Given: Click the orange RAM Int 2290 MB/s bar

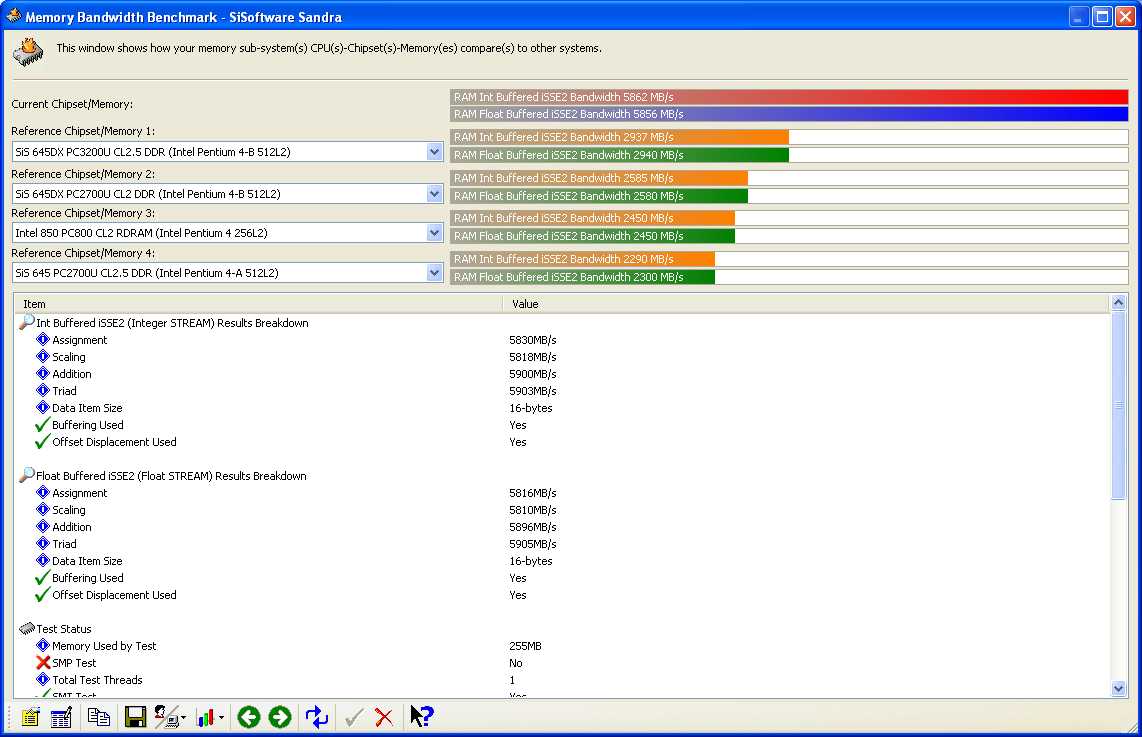Looking at the screenshot, I should [x=583, y=259].
